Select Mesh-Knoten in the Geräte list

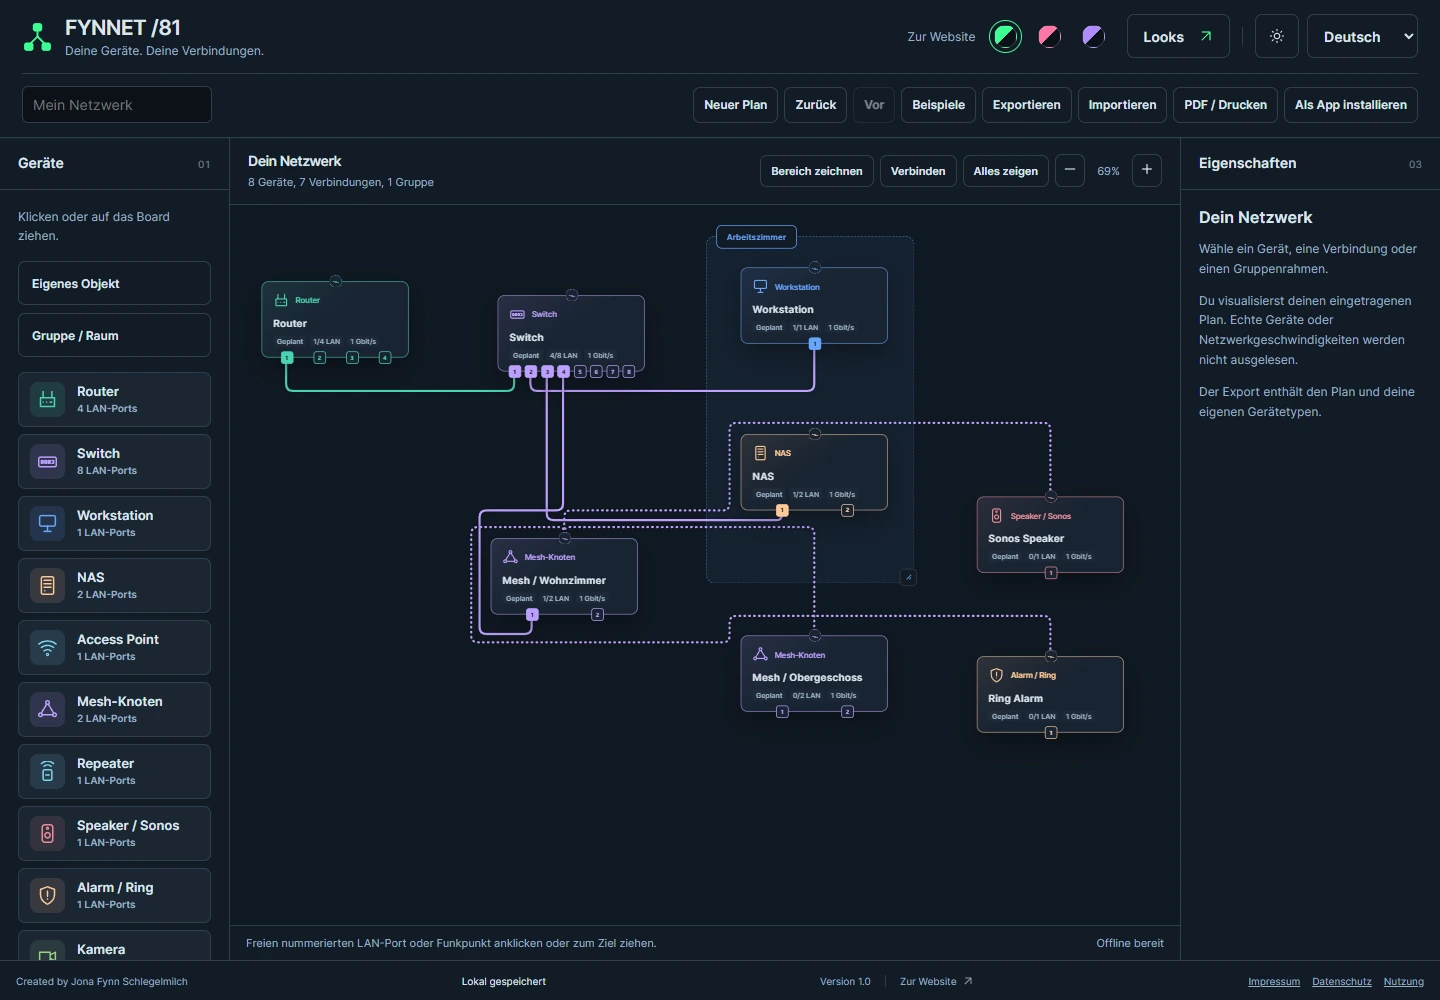(x=114, y=709)
